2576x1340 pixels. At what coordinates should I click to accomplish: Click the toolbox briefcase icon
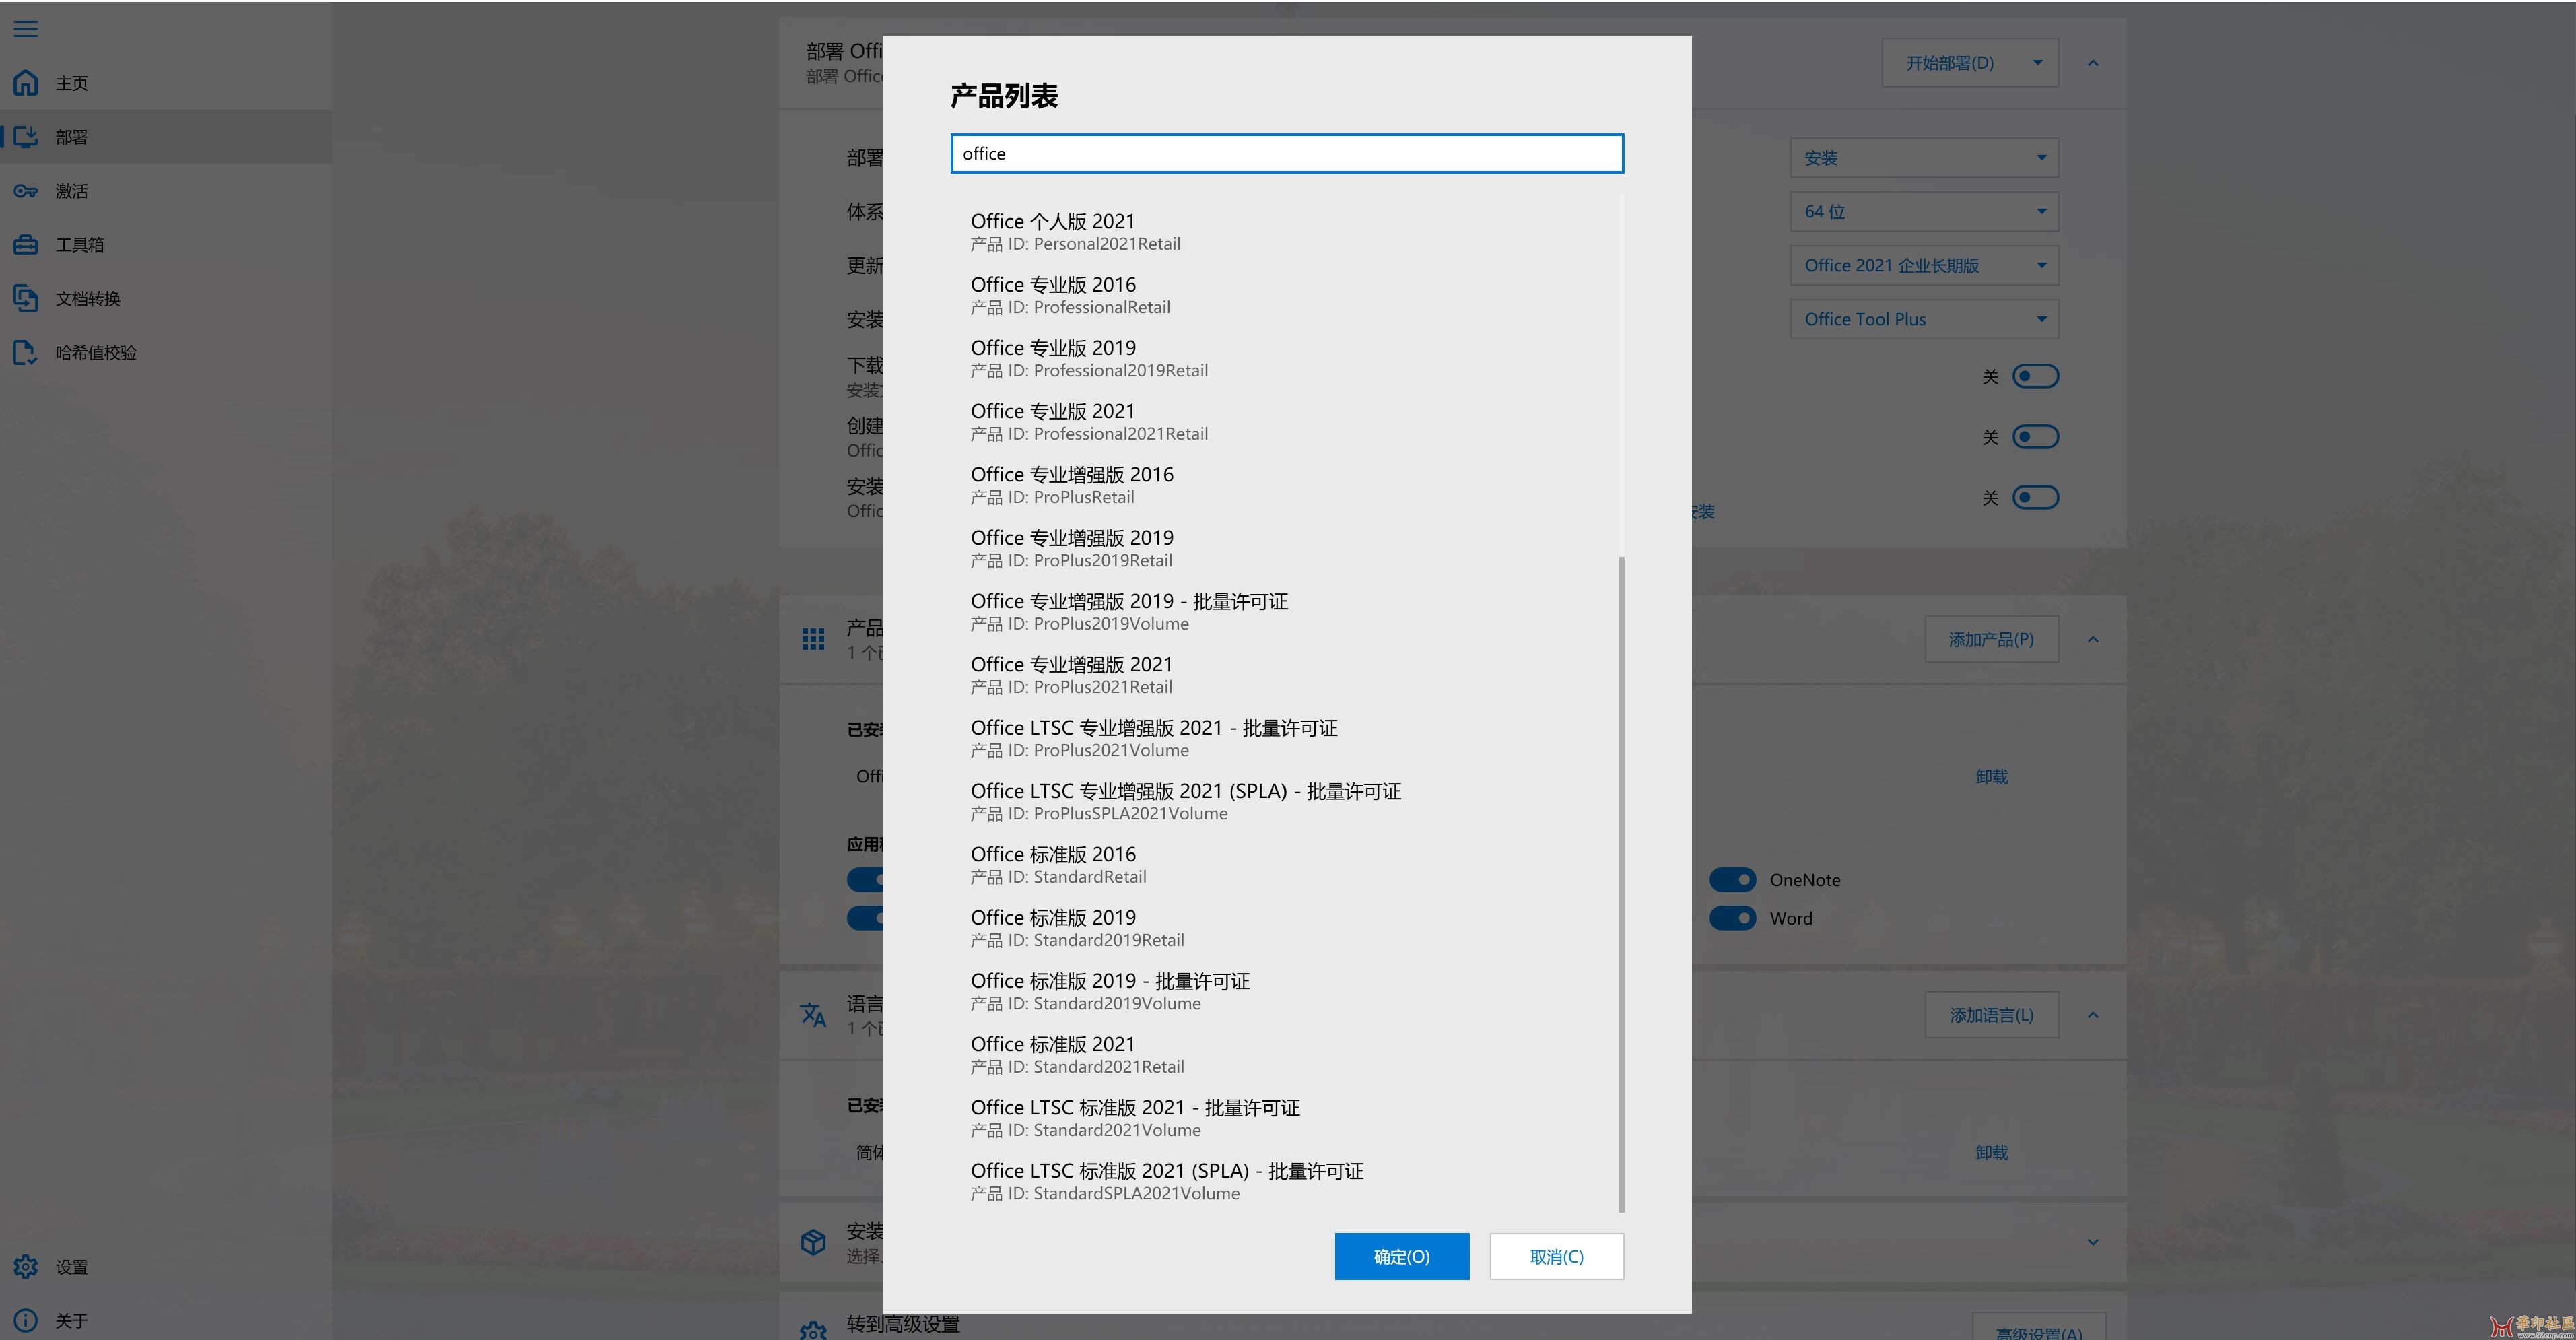tap(25, 244)
